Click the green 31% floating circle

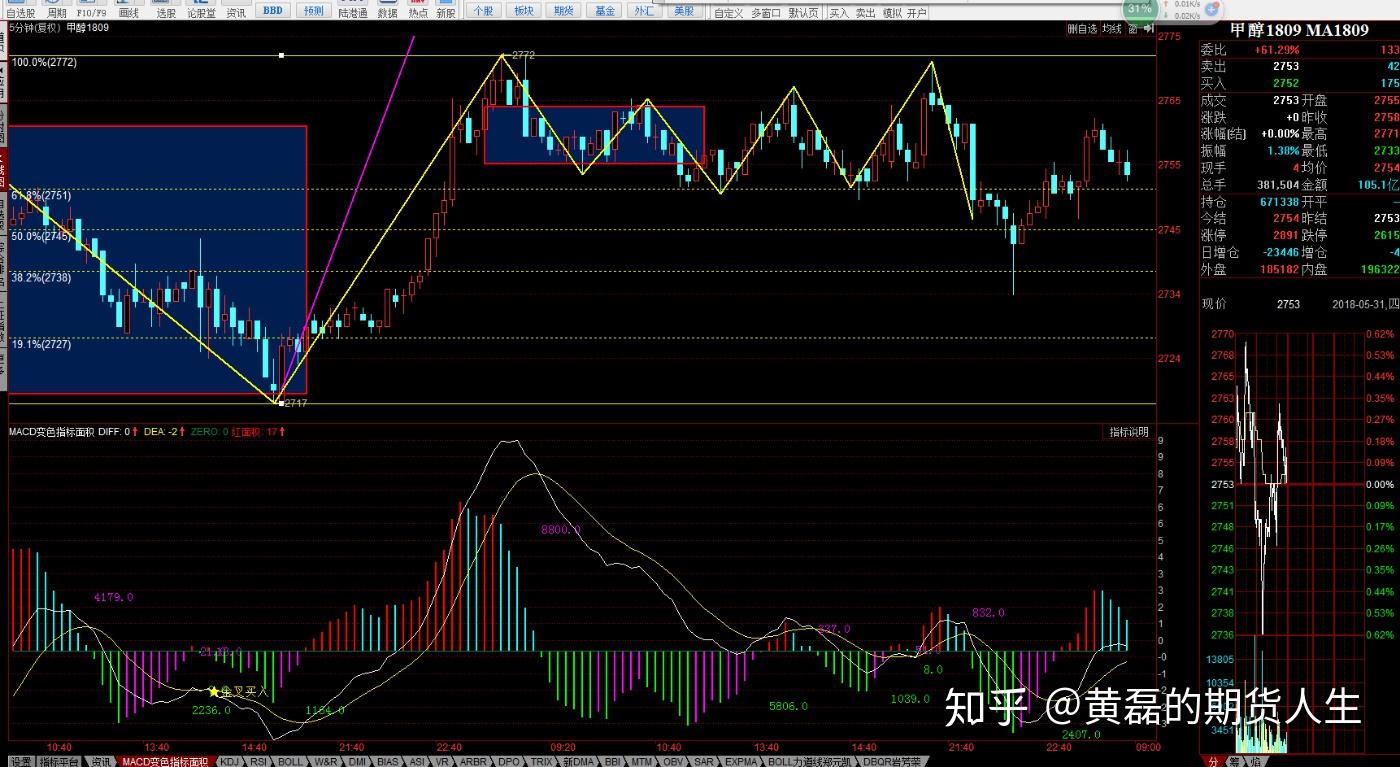click(1138, 8)
